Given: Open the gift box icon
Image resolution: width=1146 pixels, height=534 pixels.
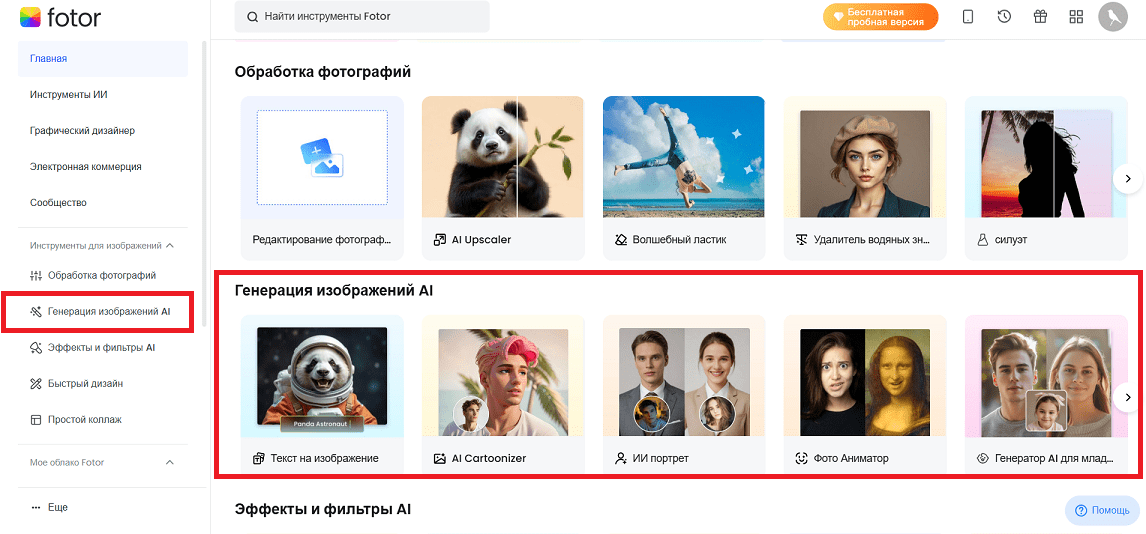Looking at the screenshot, I should point(1040,17).
